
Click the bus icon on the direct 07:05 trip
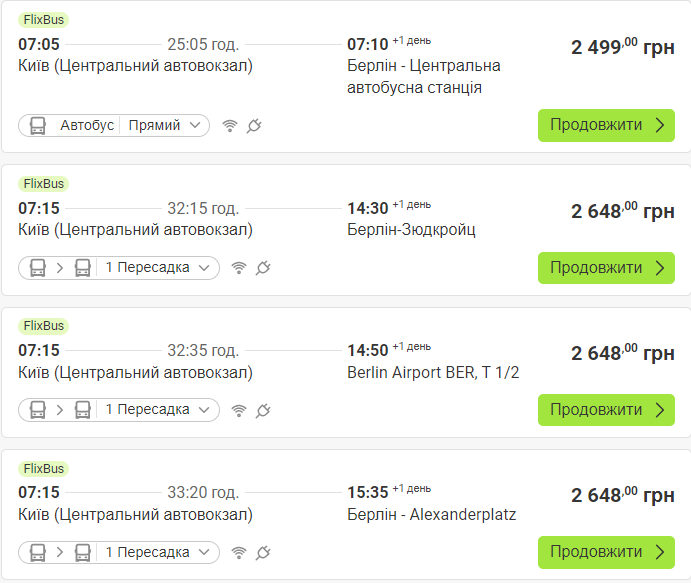(x=38, y=126)
